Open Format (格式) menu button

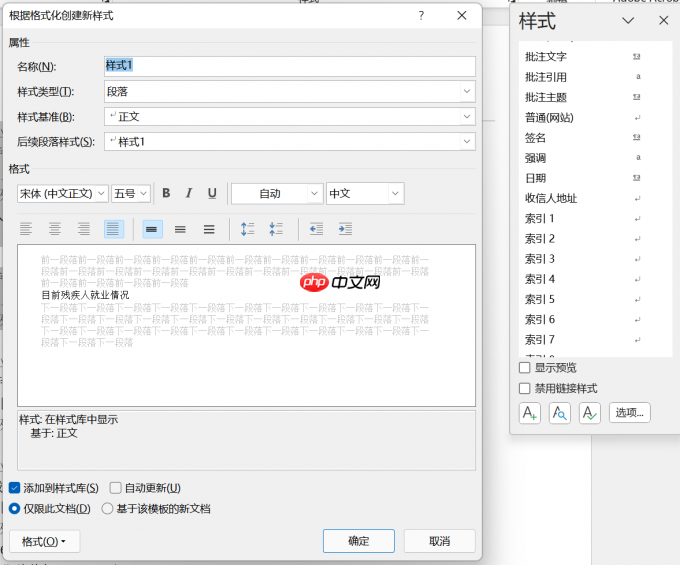[44, 541]
